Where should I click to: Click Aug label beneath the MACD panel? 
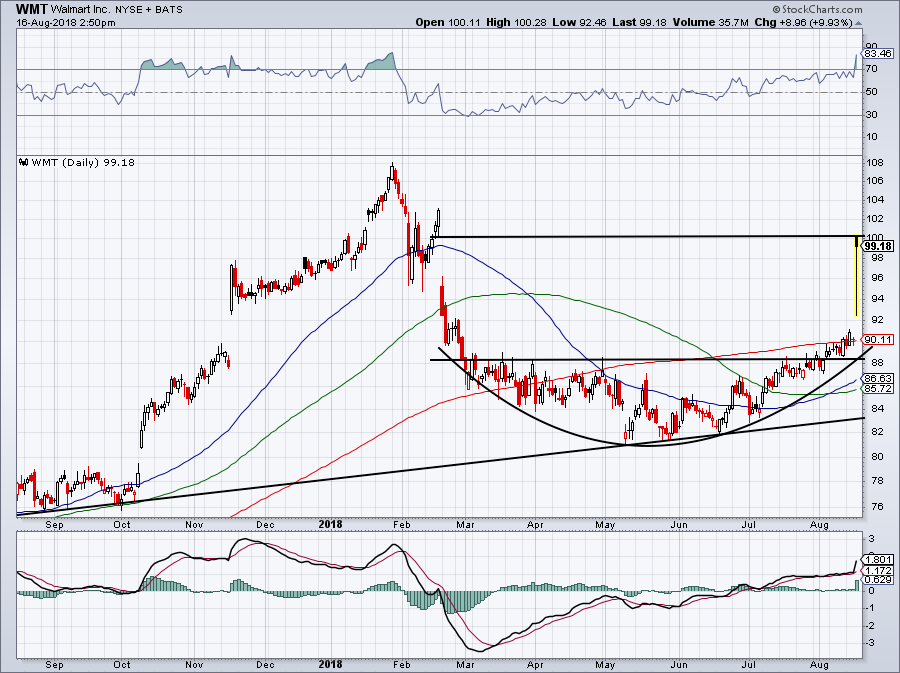click(x=820, y=665)
